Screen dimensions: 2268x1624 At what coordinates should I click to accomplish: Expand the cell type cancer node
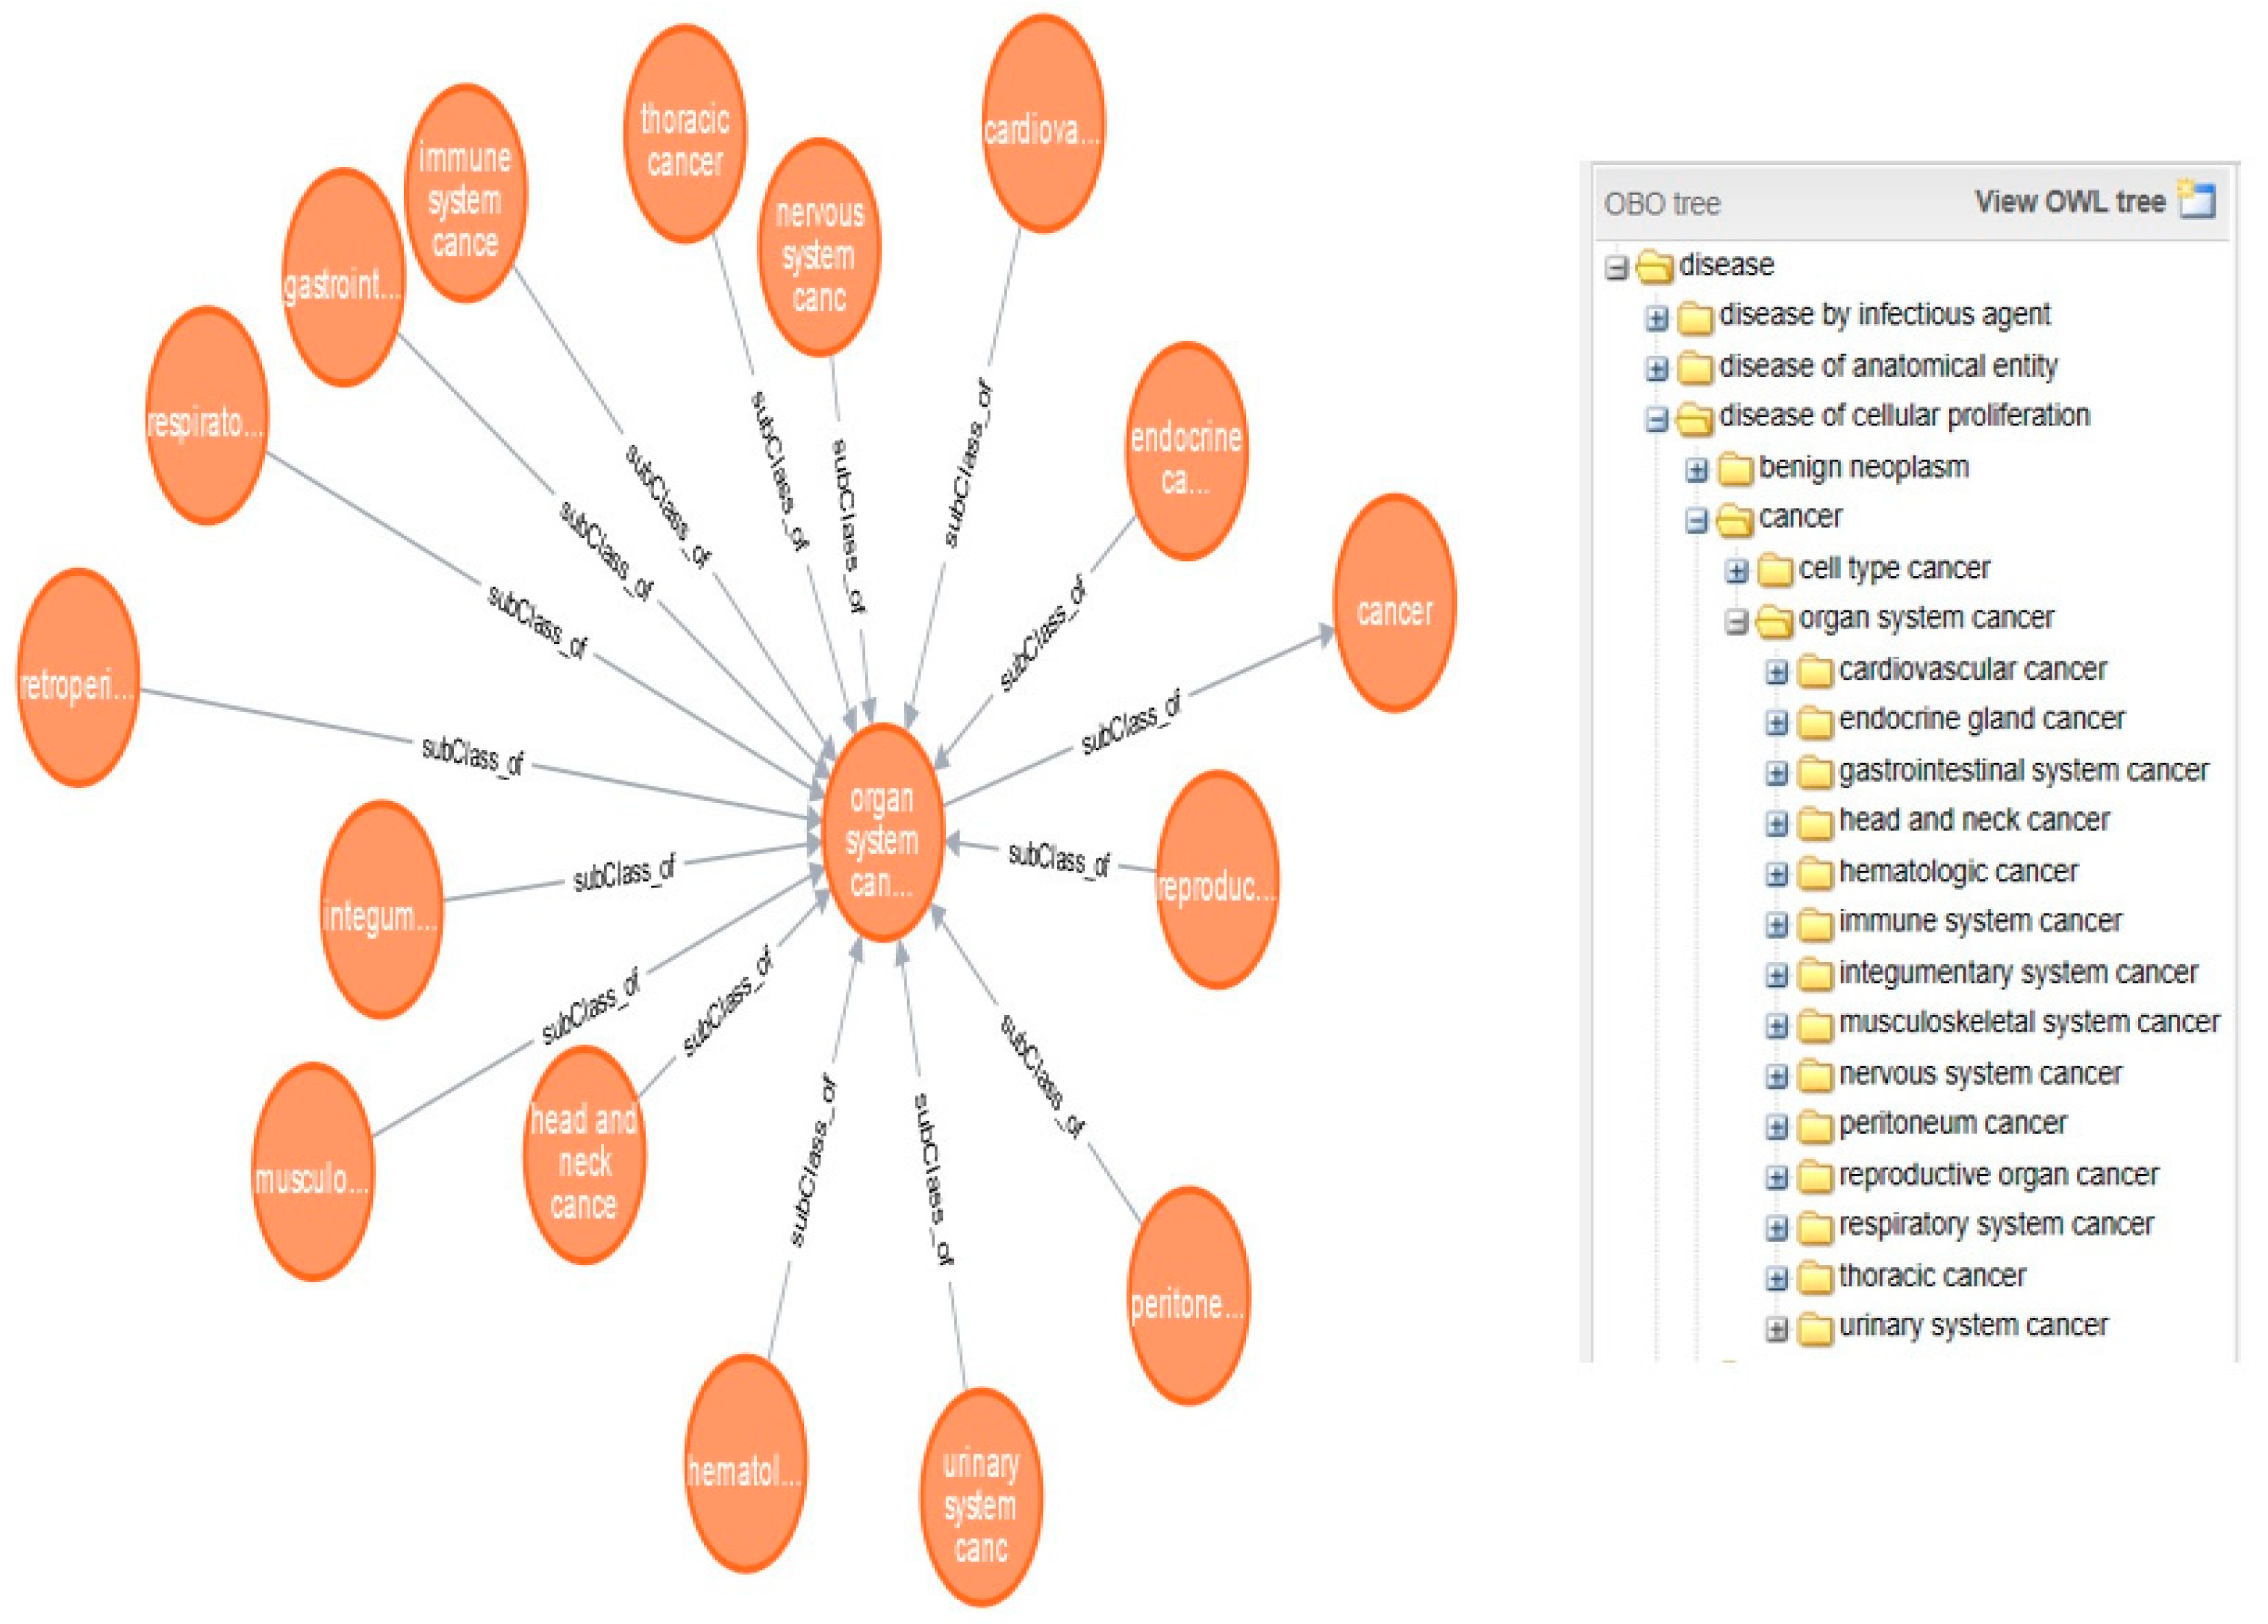coord(1737,571)
